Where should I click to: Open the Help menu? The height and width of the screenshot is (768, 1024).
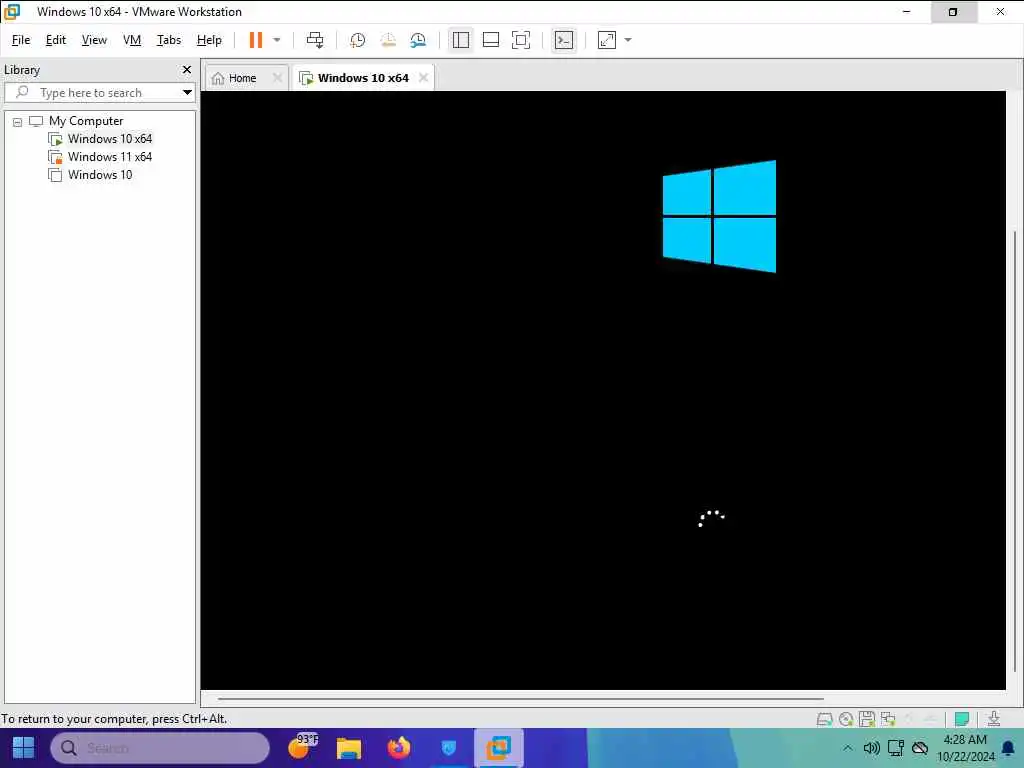tap(209, 40)
